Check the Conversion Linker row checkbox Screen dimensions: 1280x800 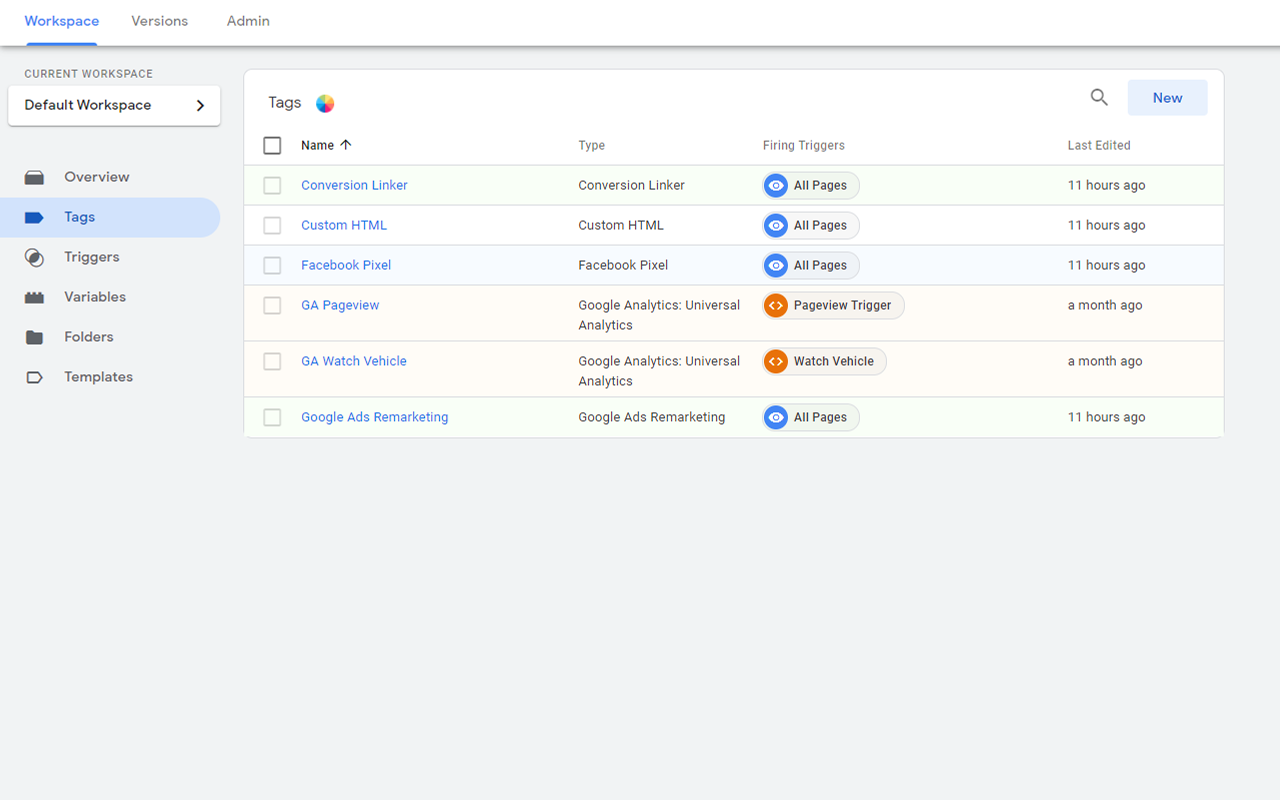(272, 185)
